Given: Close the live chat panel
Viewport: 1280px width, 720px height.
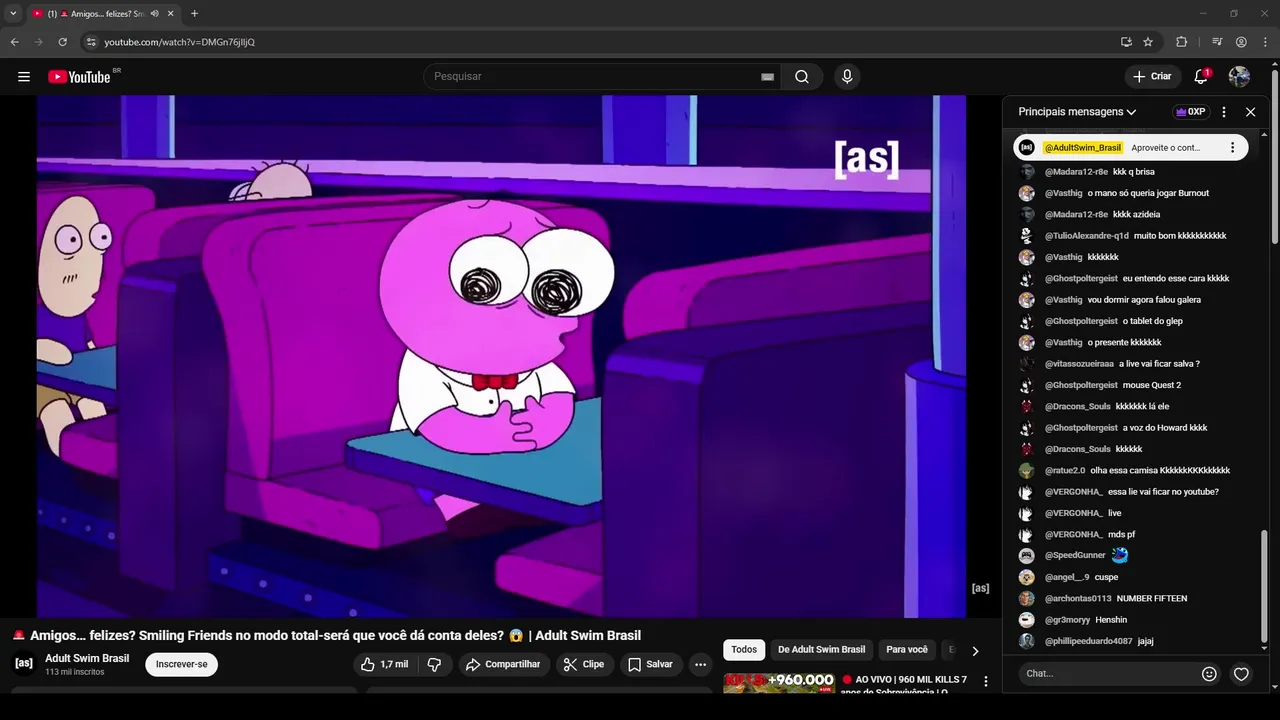Looking at the screenshot, I should coord(1250,112).
